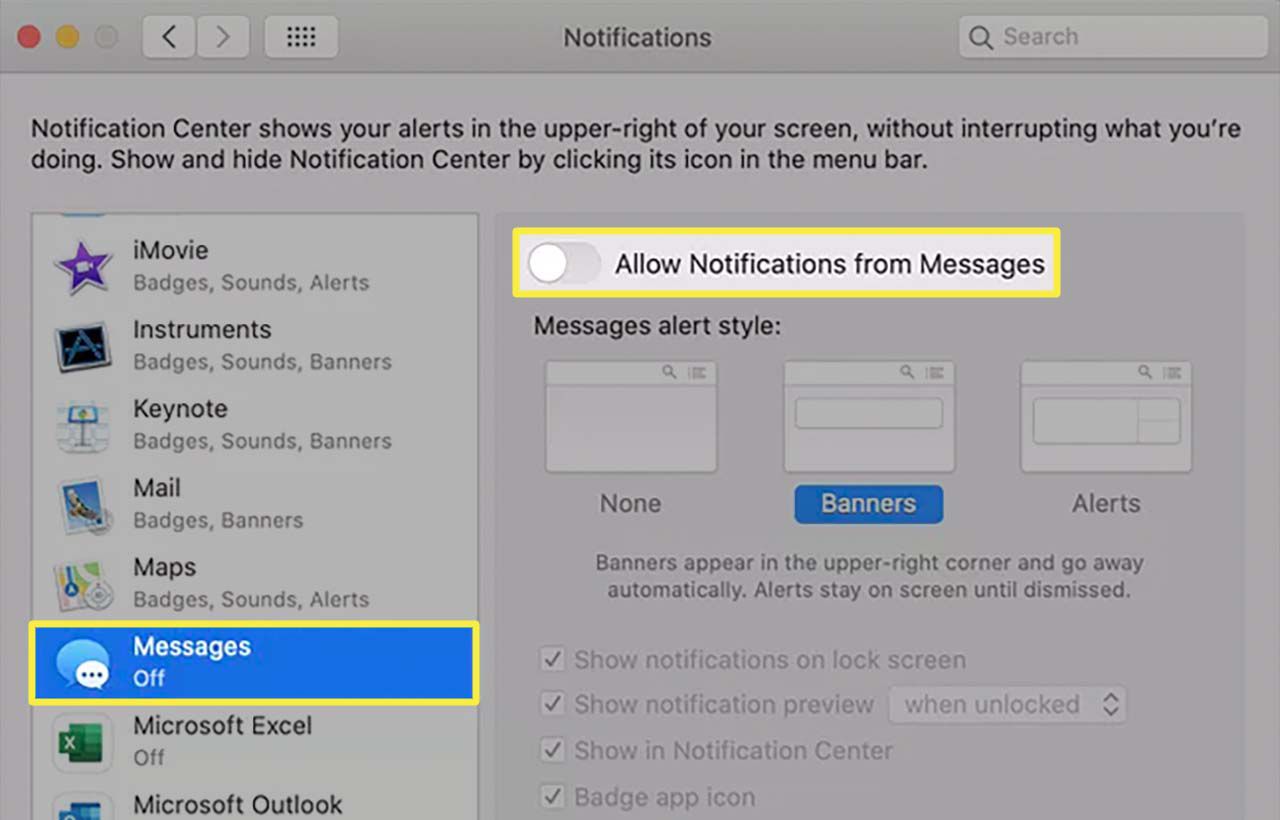Open the 'when unlocked' preview dropdown
The width and height of the screenshot is (1280, 820).
(1008, 705)
